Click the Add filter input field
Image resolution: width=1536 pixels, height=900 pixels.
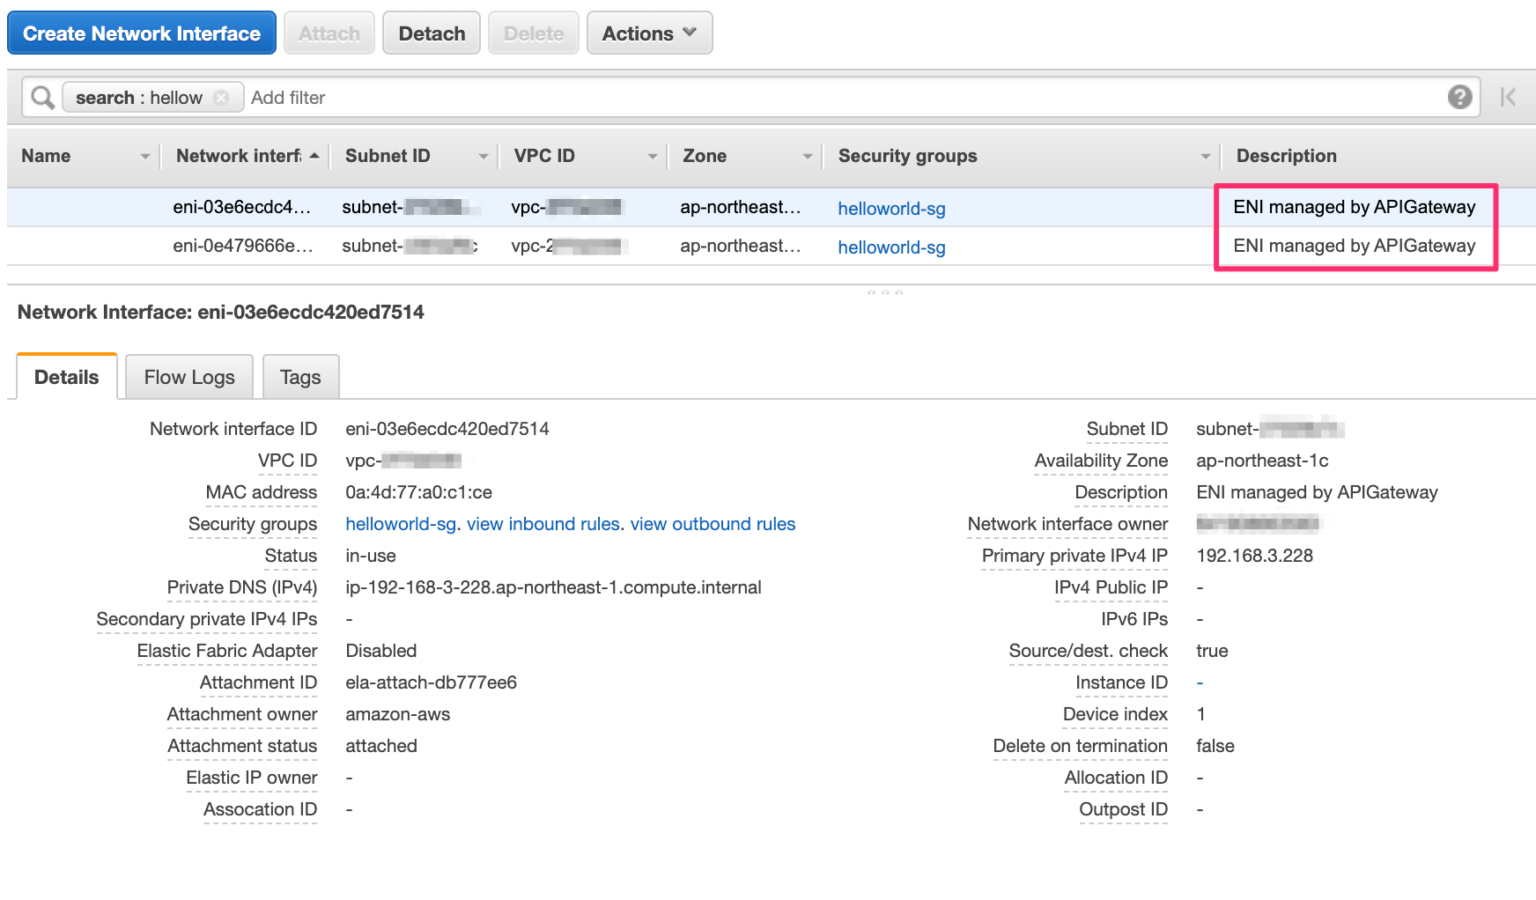pyautogui.click(x=288, y=97)
